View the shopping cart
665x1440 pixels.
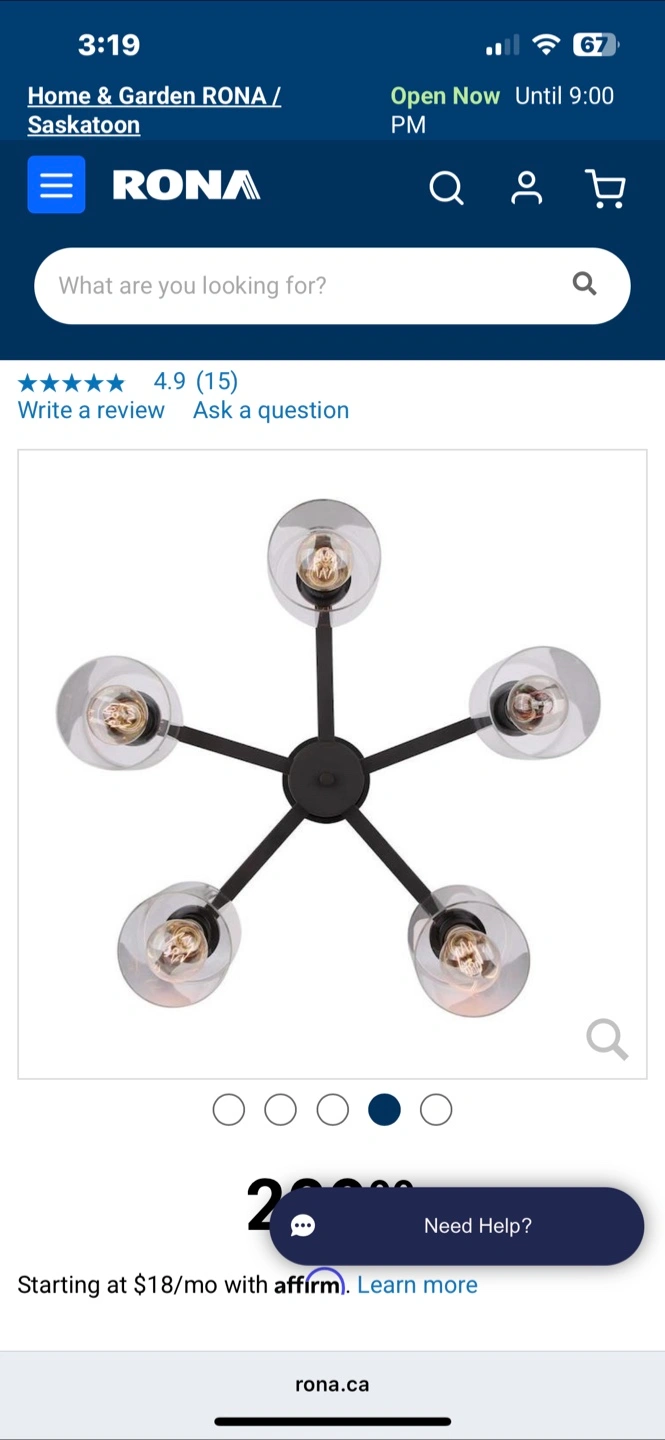pos(605,188)
